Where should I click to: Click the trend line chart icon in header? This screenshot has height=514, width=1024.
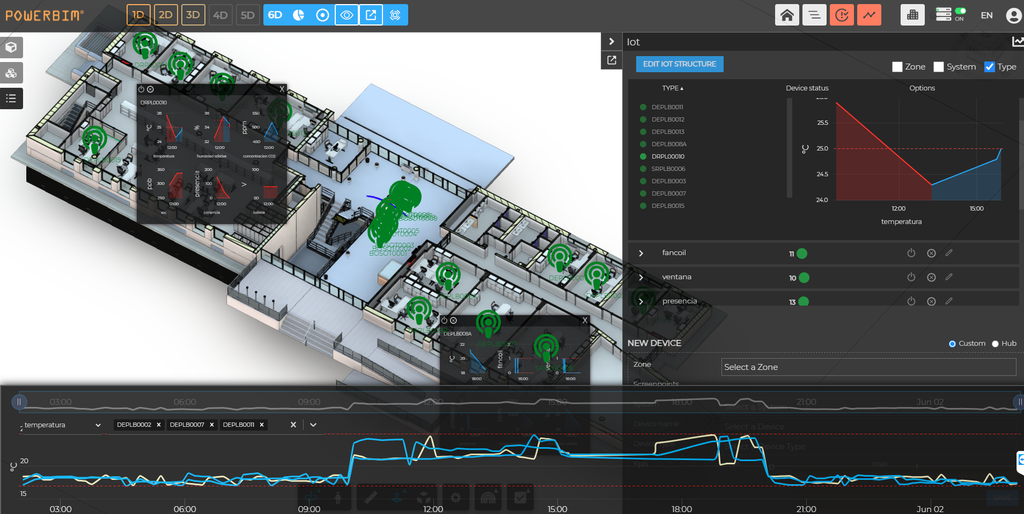869,15
